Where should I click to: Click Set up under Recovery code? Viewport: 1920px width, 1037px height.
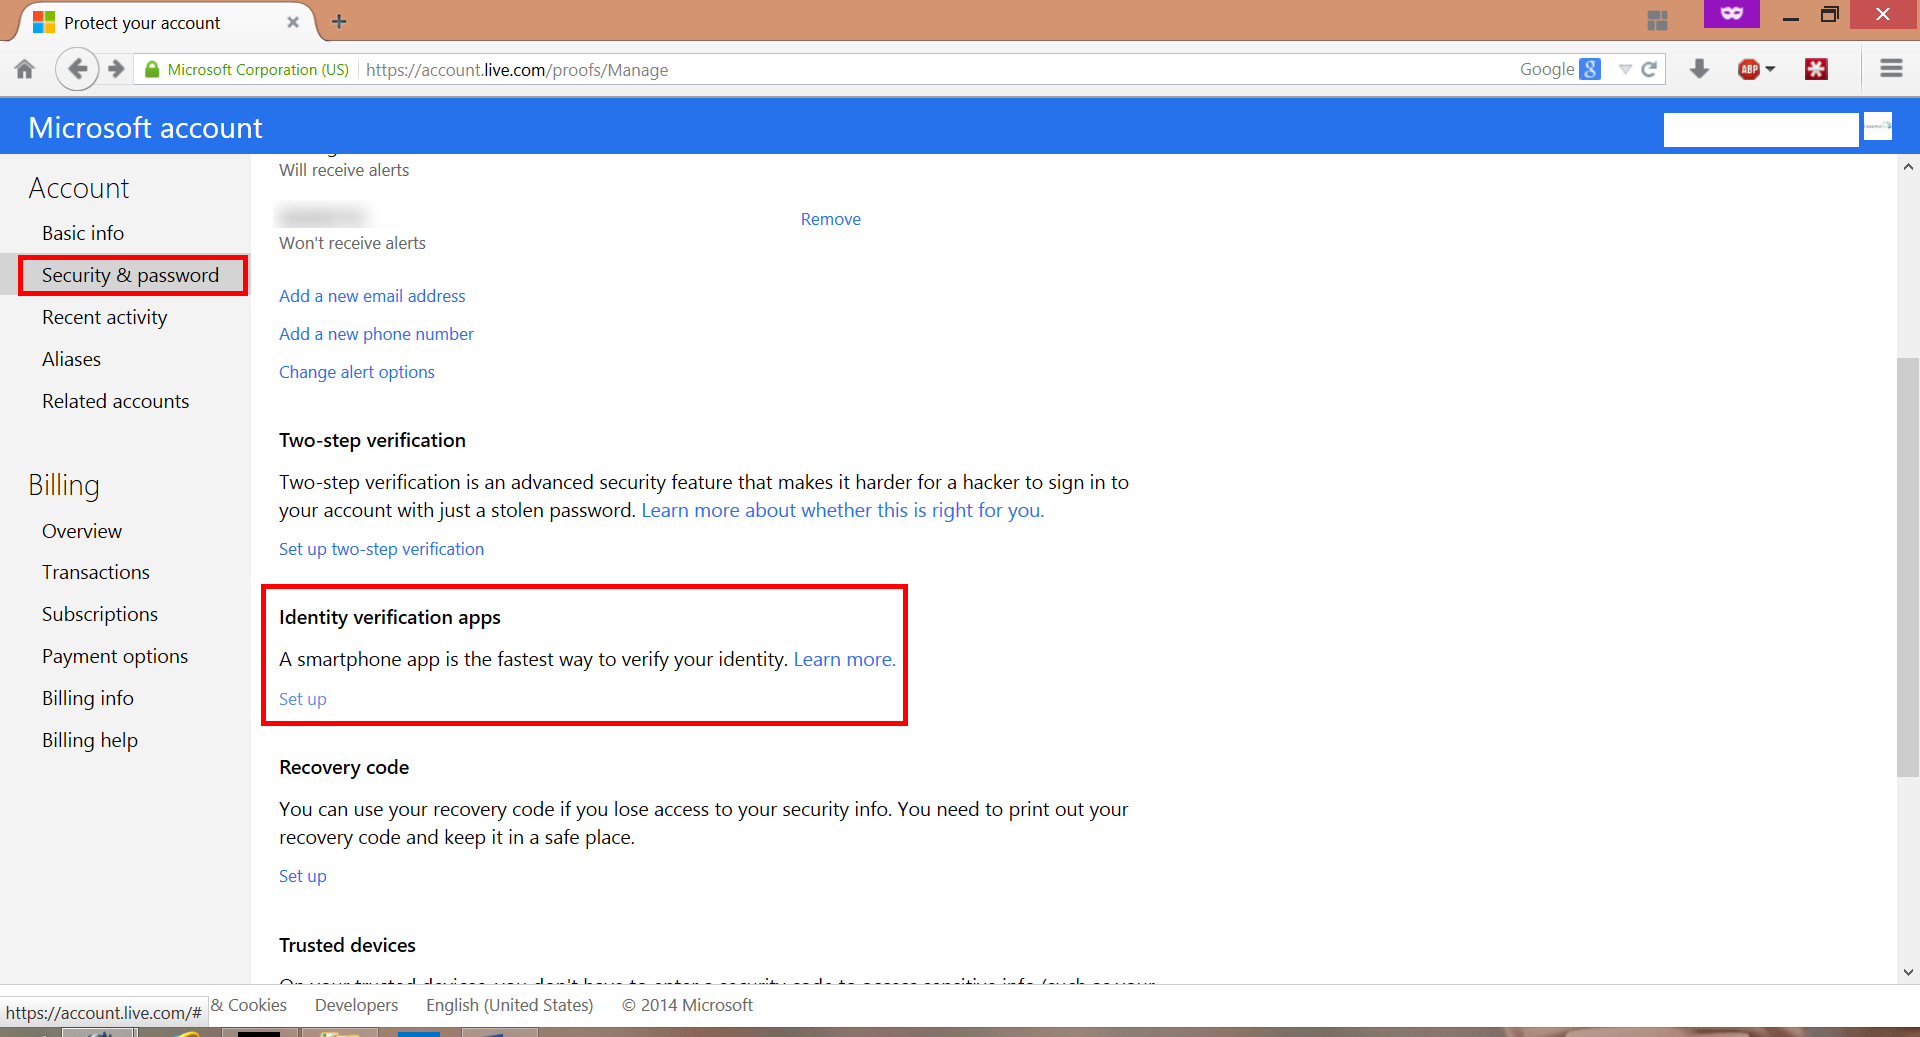302,876
